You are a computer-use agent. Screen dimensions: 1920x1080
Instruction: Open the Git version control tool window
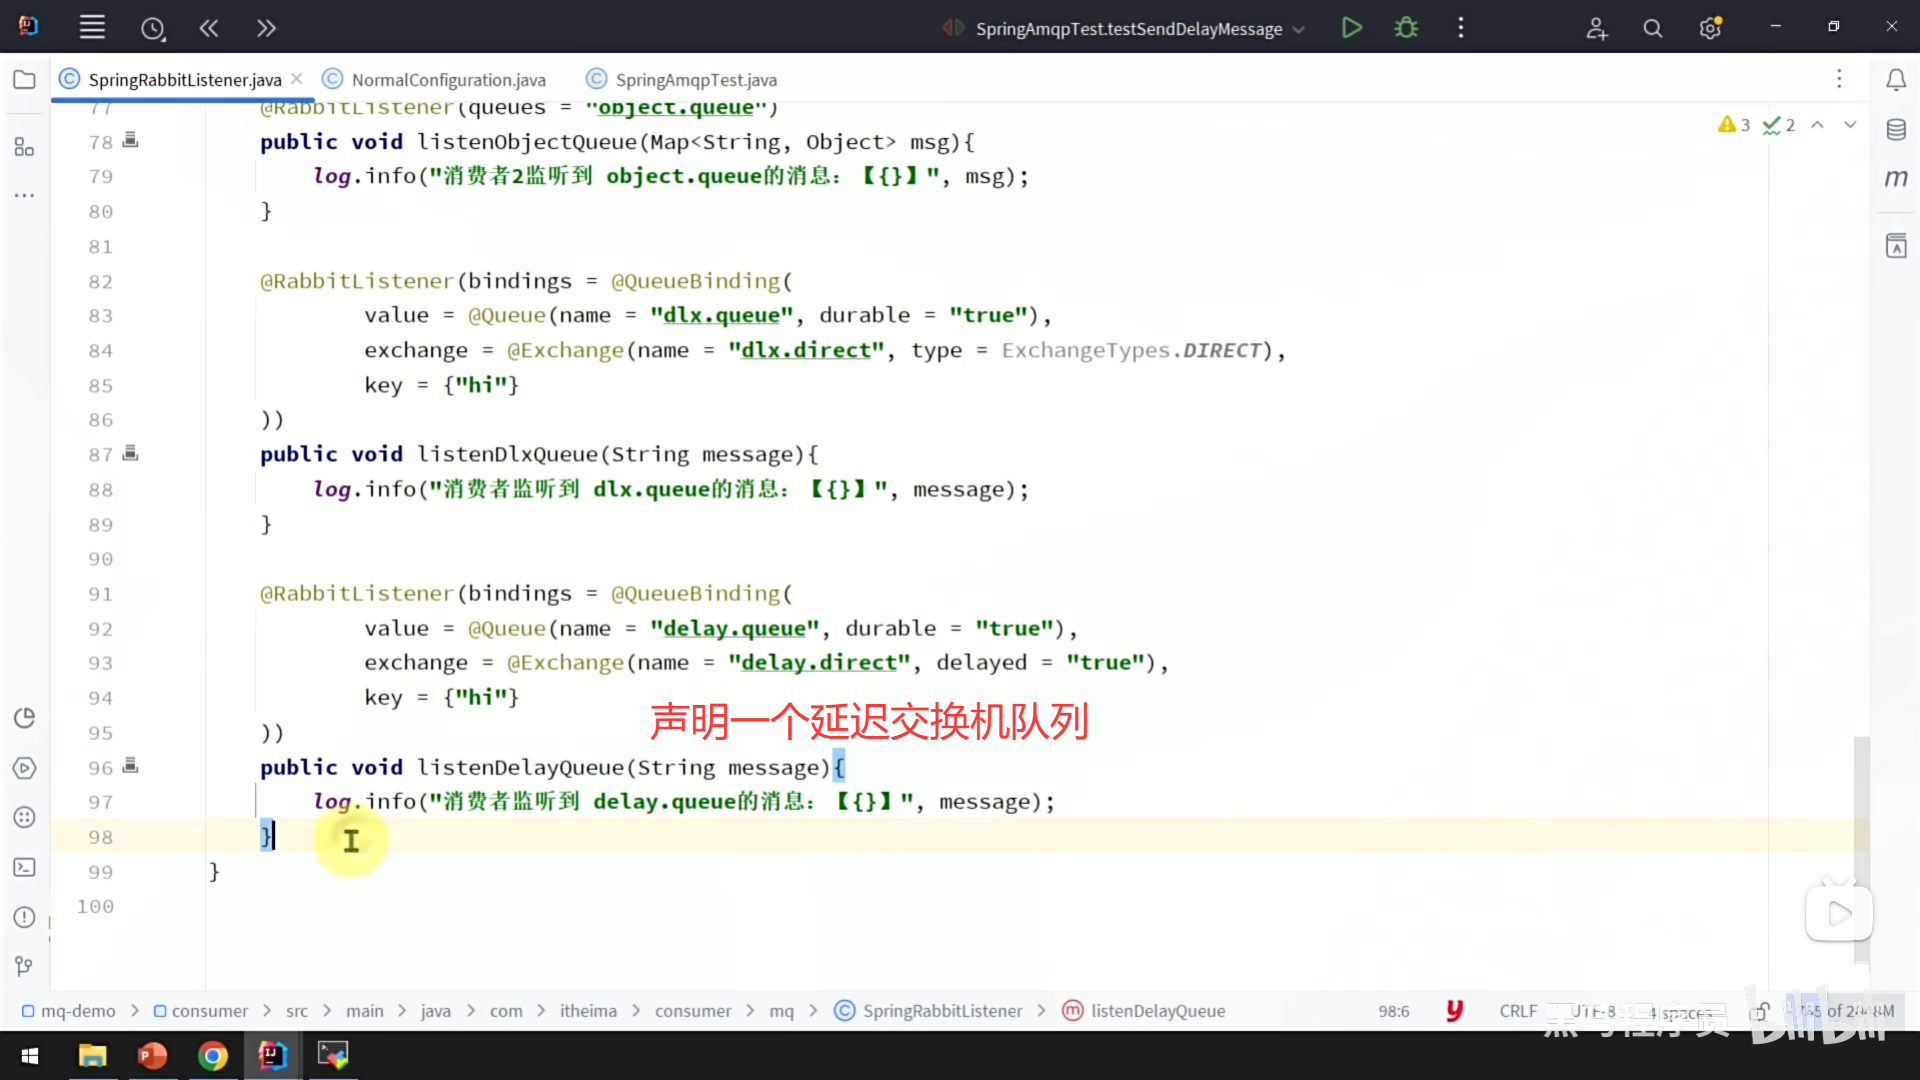pos(24,966)
